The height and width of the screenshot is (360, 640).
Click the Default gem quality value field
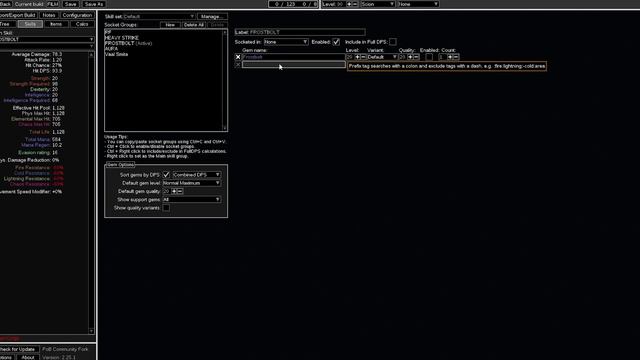click(x=167, y=191)
